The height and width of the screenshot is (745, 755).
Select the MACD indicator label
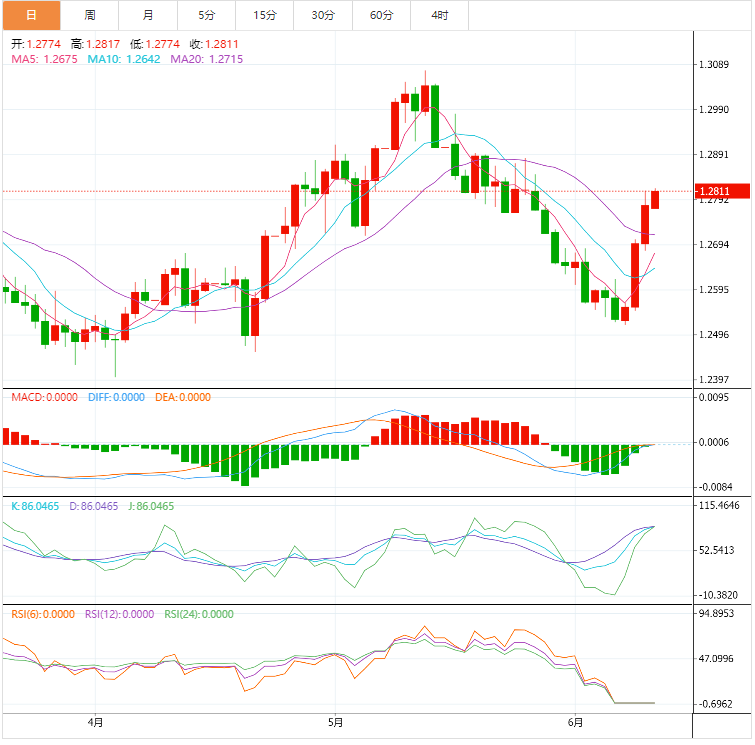[44, 397]
